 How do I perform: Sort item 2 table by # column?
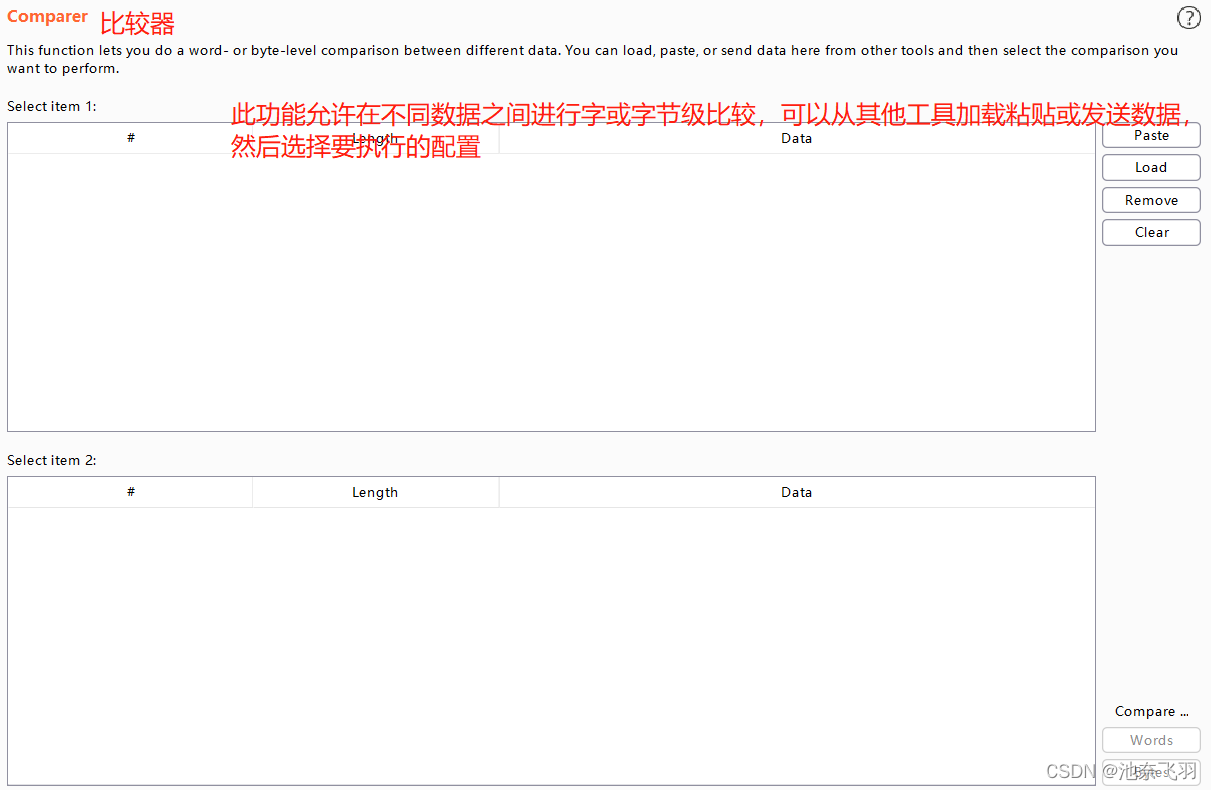(130, 492)
